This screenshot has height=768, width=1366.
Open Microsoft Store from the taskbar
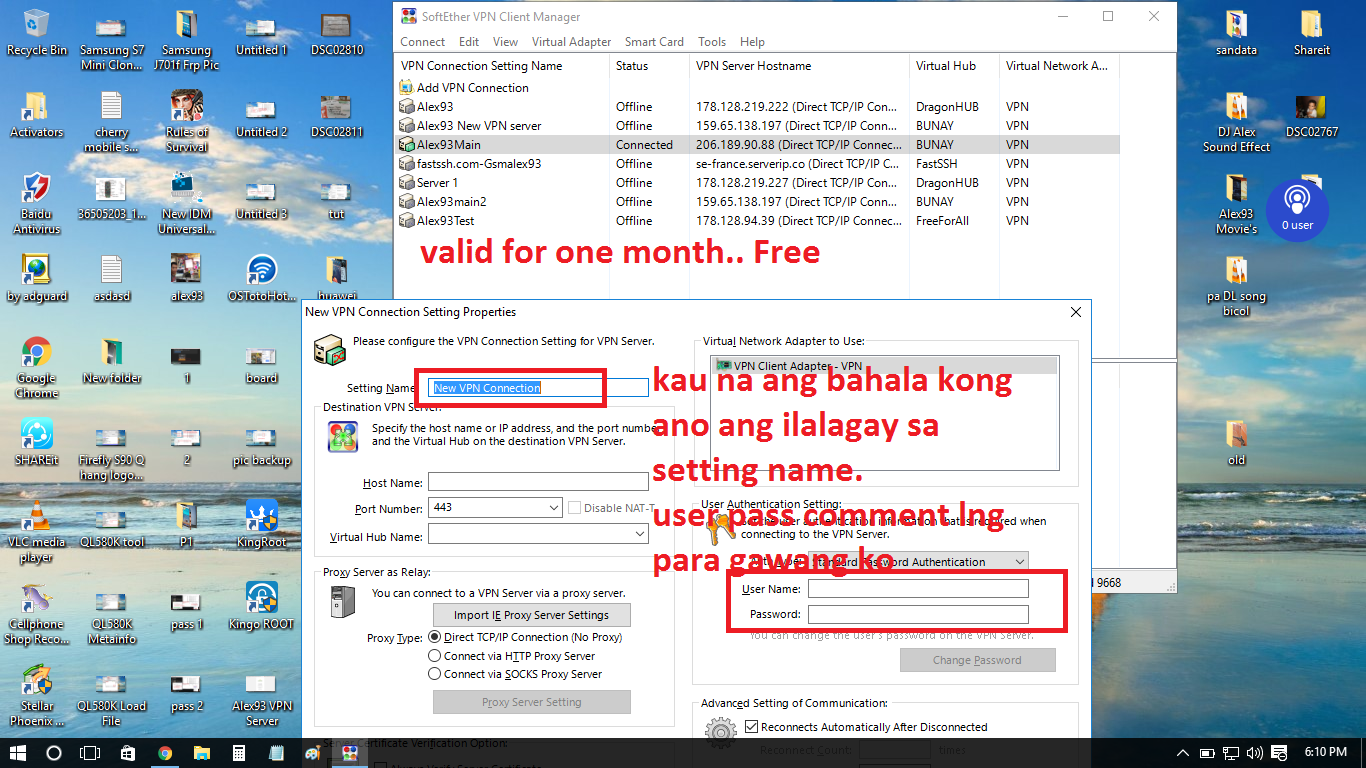tap(128, 753)
